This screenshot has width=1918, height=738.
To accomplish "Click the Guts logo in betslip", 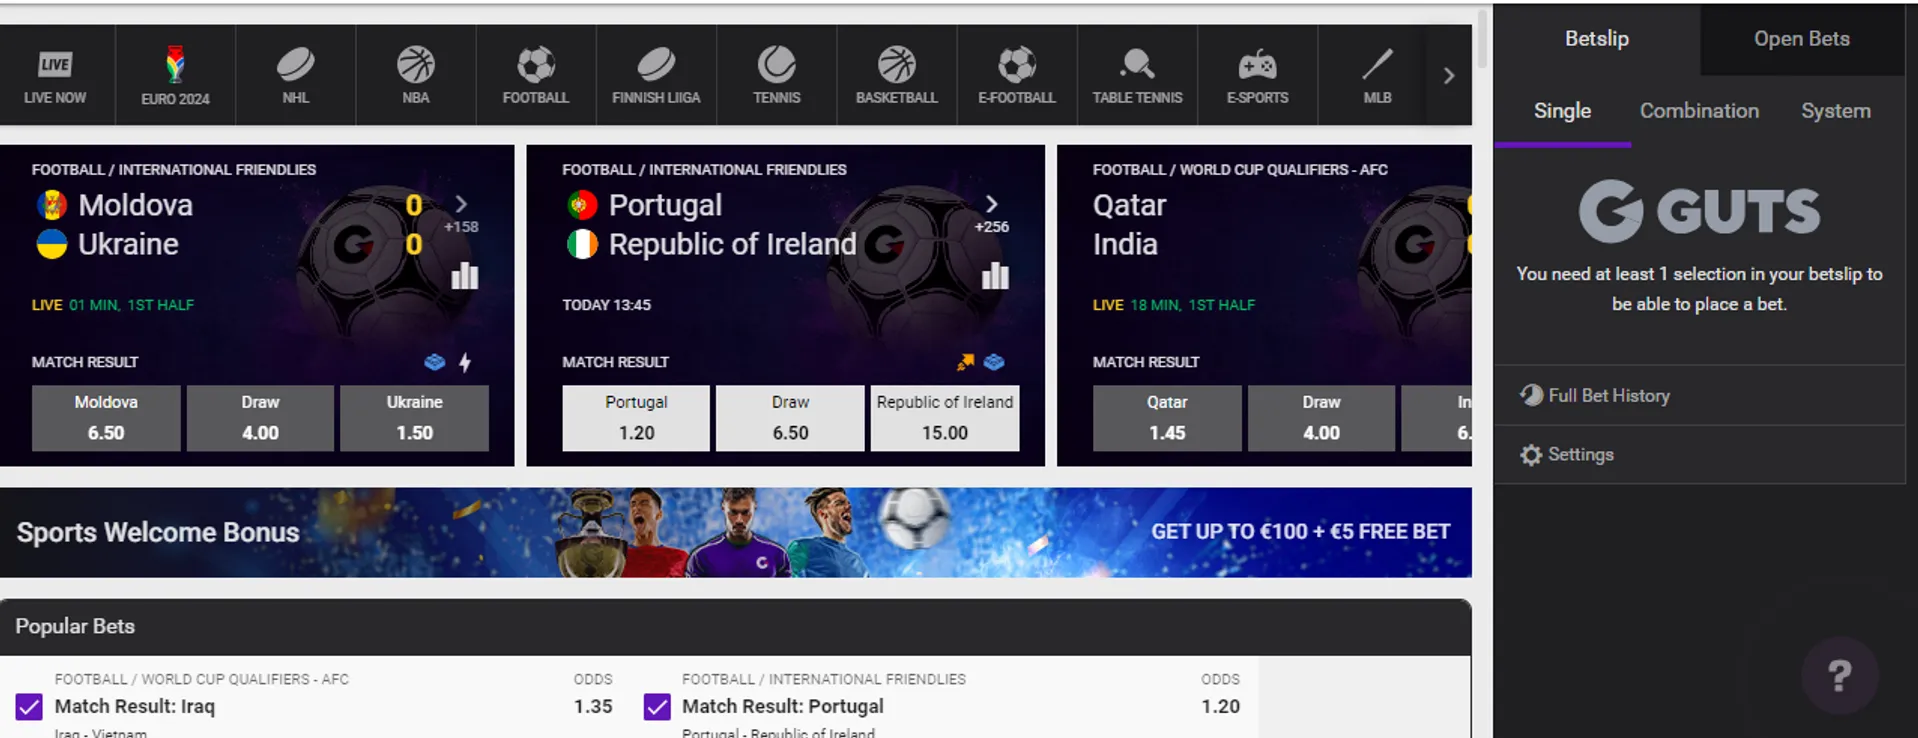I will coord(1699,211).
